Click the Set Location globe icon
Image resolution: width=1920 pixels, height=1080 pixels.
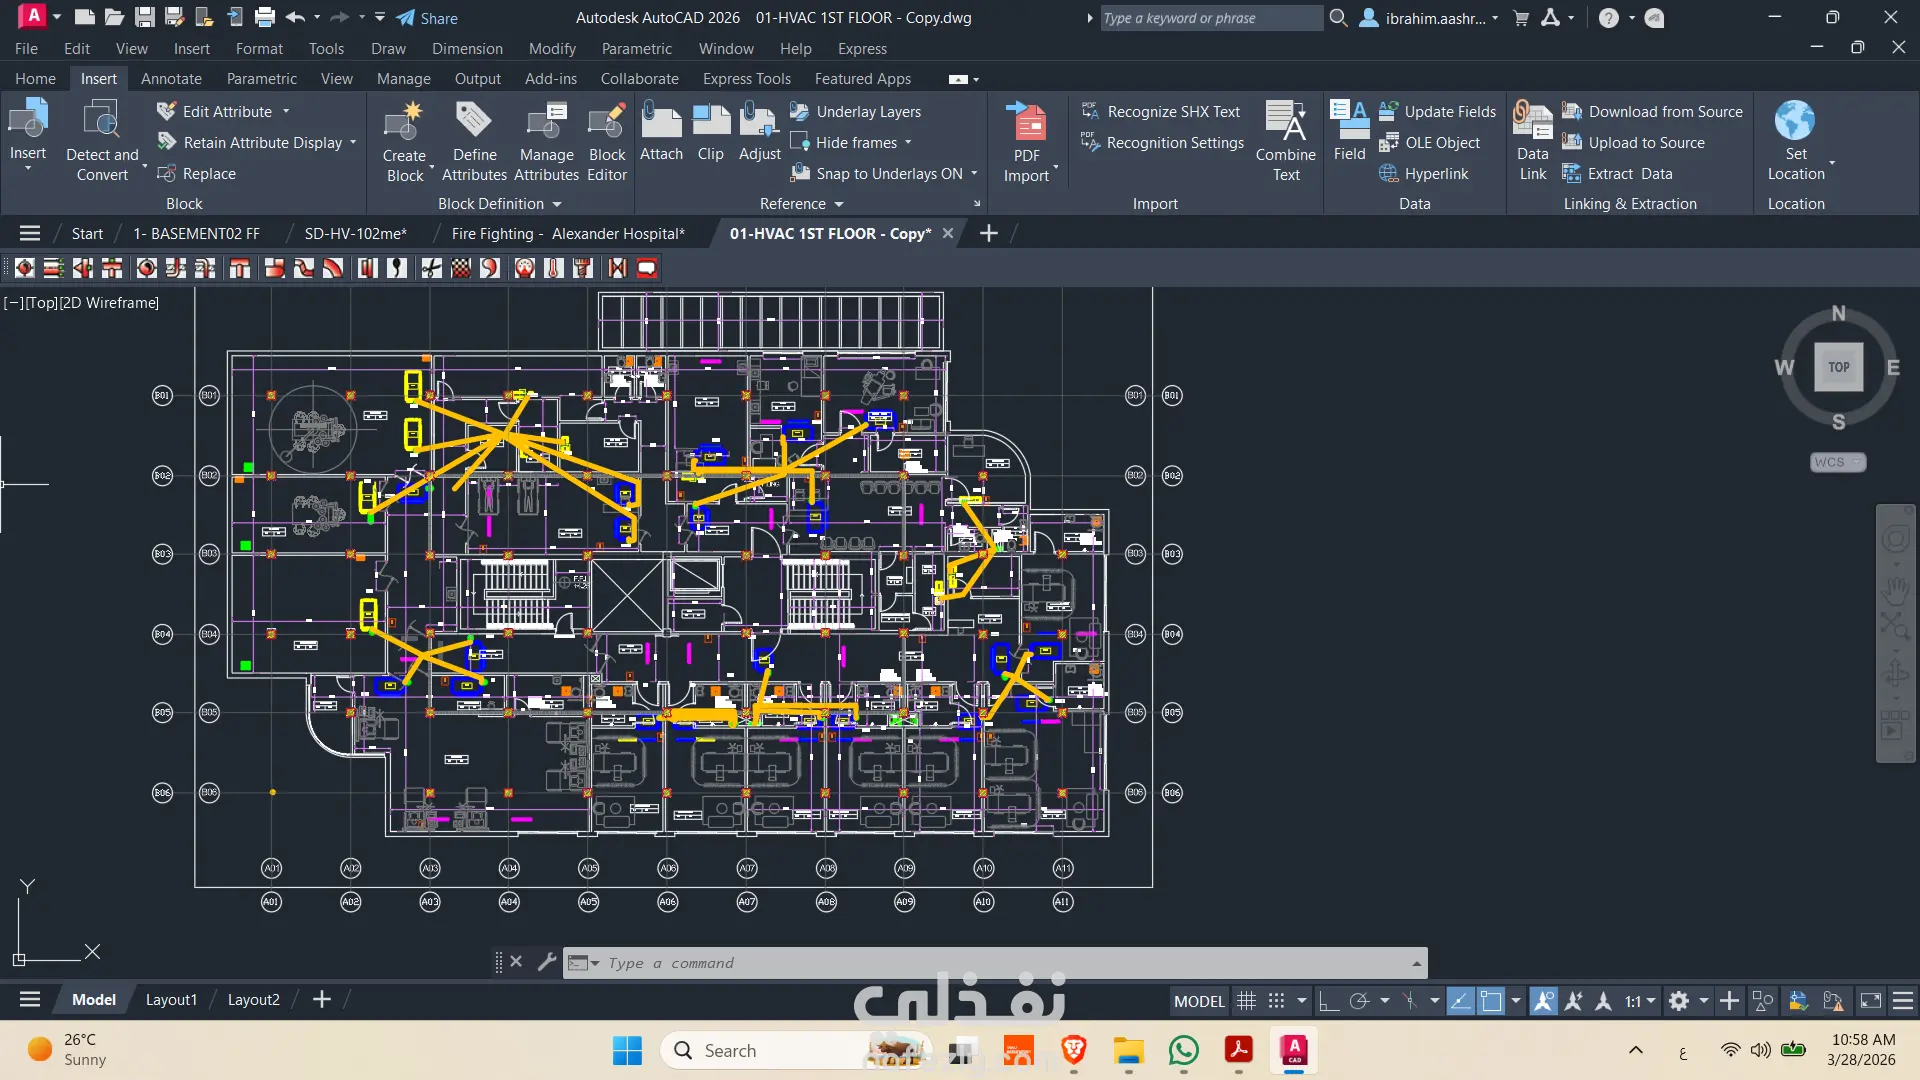(x=1795, y=122)
